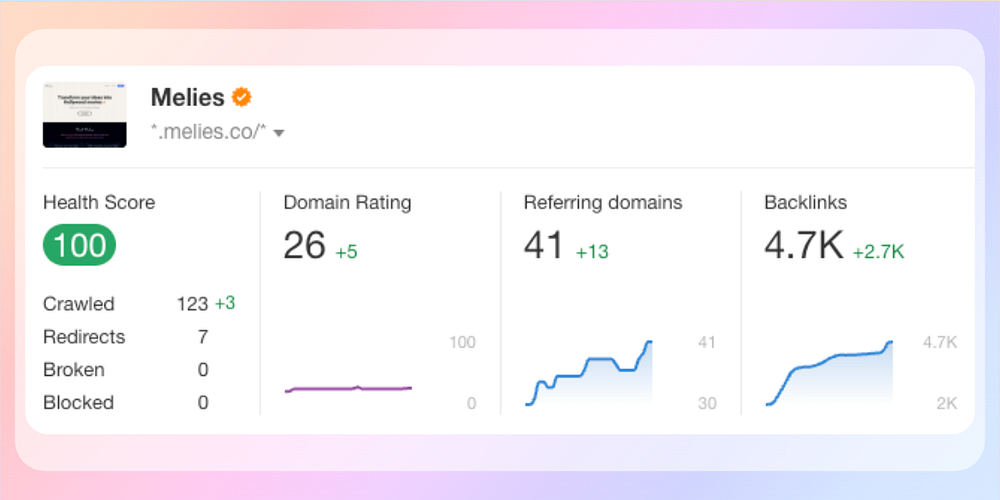This screenshot has height=500, width=1000.
Task: Click the +13 referring domains change
Action: tap(592, 252)
